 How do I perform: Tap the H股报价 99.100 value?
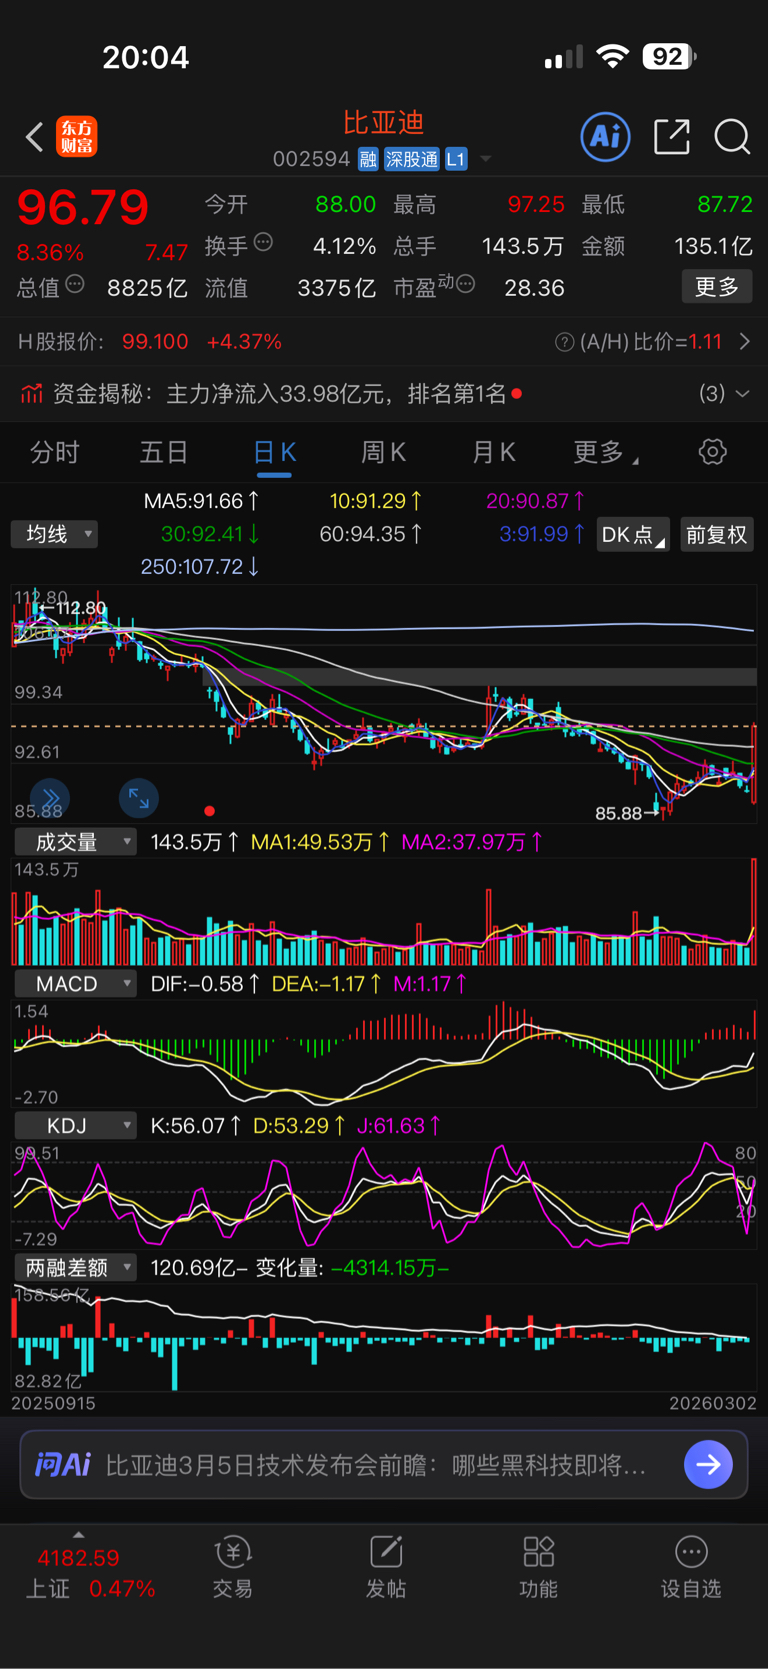coord(155,342)
